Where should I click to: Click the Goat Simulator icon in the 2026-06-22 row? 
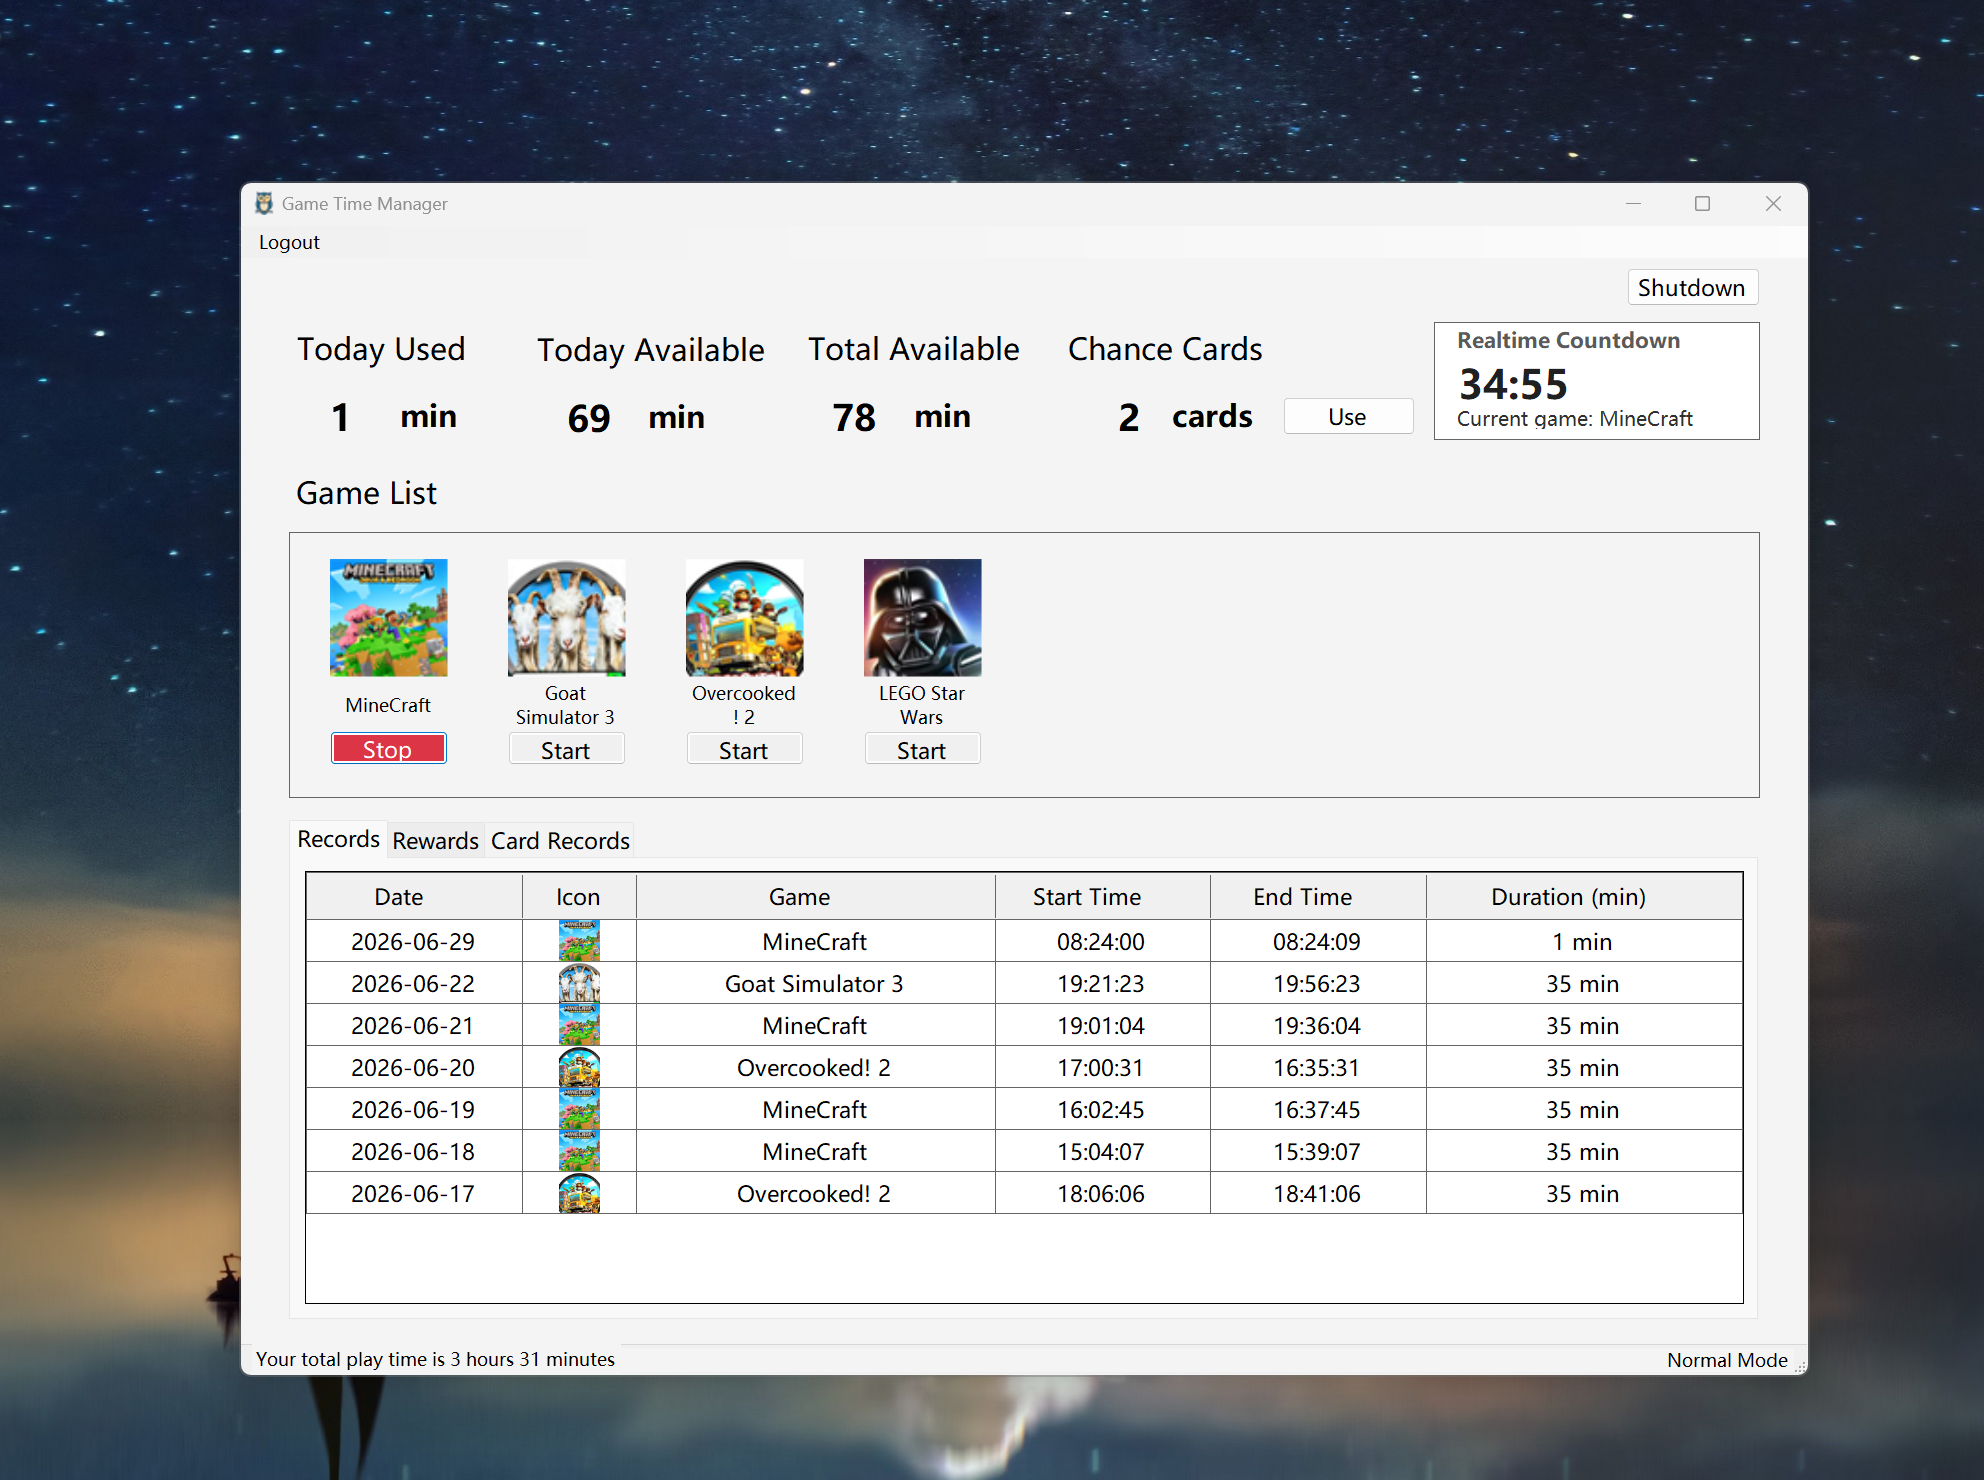point(579,983)
